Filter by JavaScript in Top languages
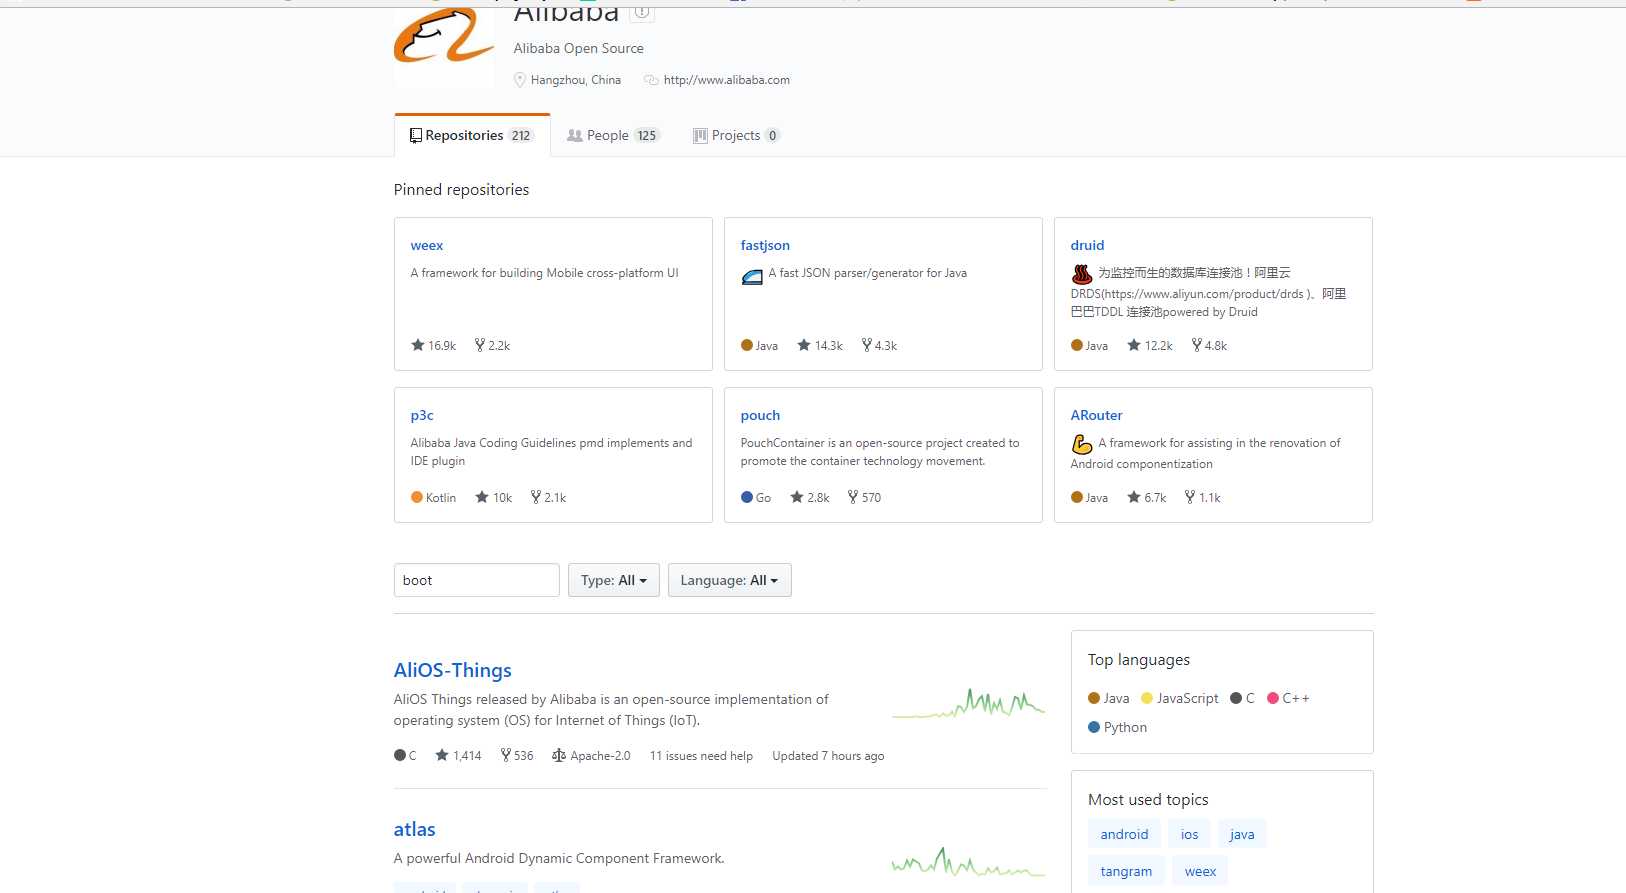 1180,698
